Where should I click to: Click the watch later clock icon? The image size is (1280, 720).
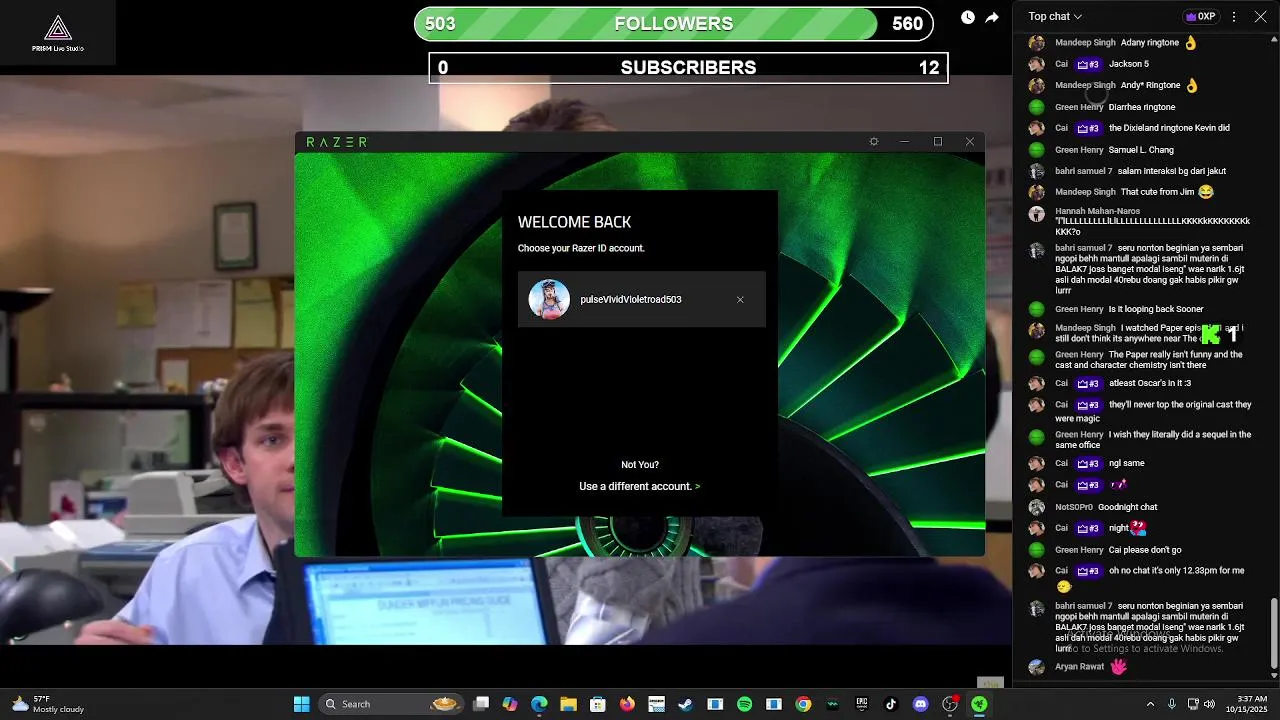click(x=968, y=17)
